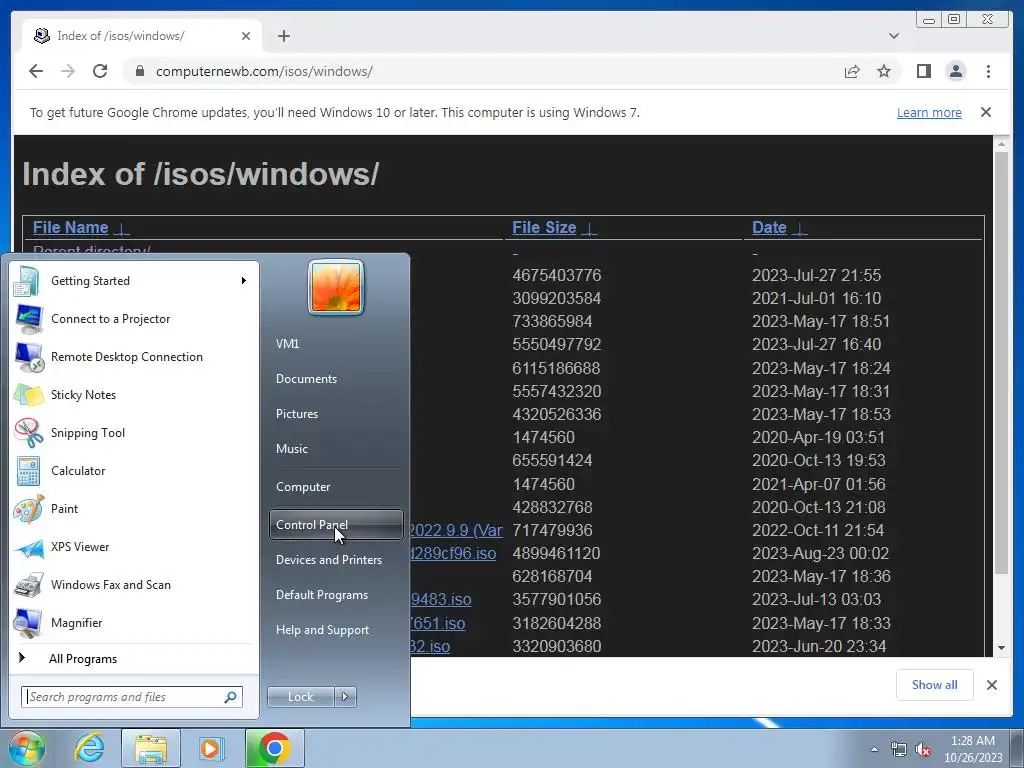
Task: Open Pictures library
Action: 336,414
